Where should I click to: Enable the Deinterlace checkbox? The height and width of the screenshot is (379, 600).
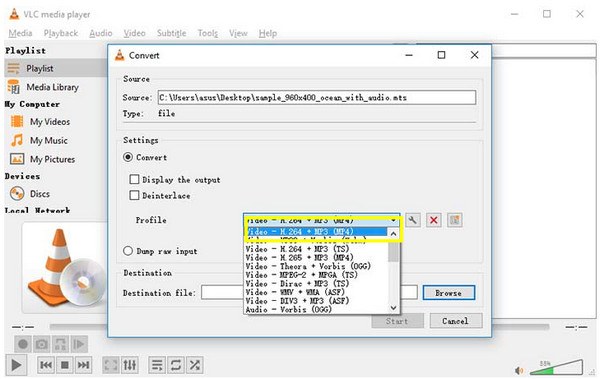(x=134, y=196)
